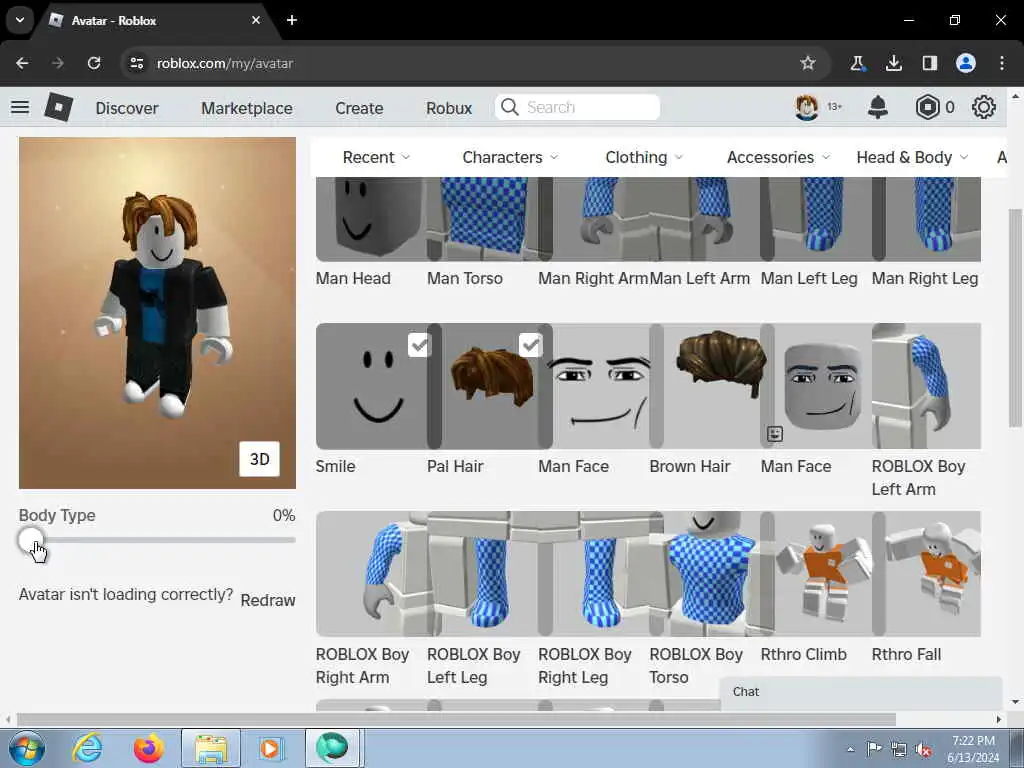Click the Brown Hair item name link
This screenshot has height=768, width=1024.
tap(690, 466)
